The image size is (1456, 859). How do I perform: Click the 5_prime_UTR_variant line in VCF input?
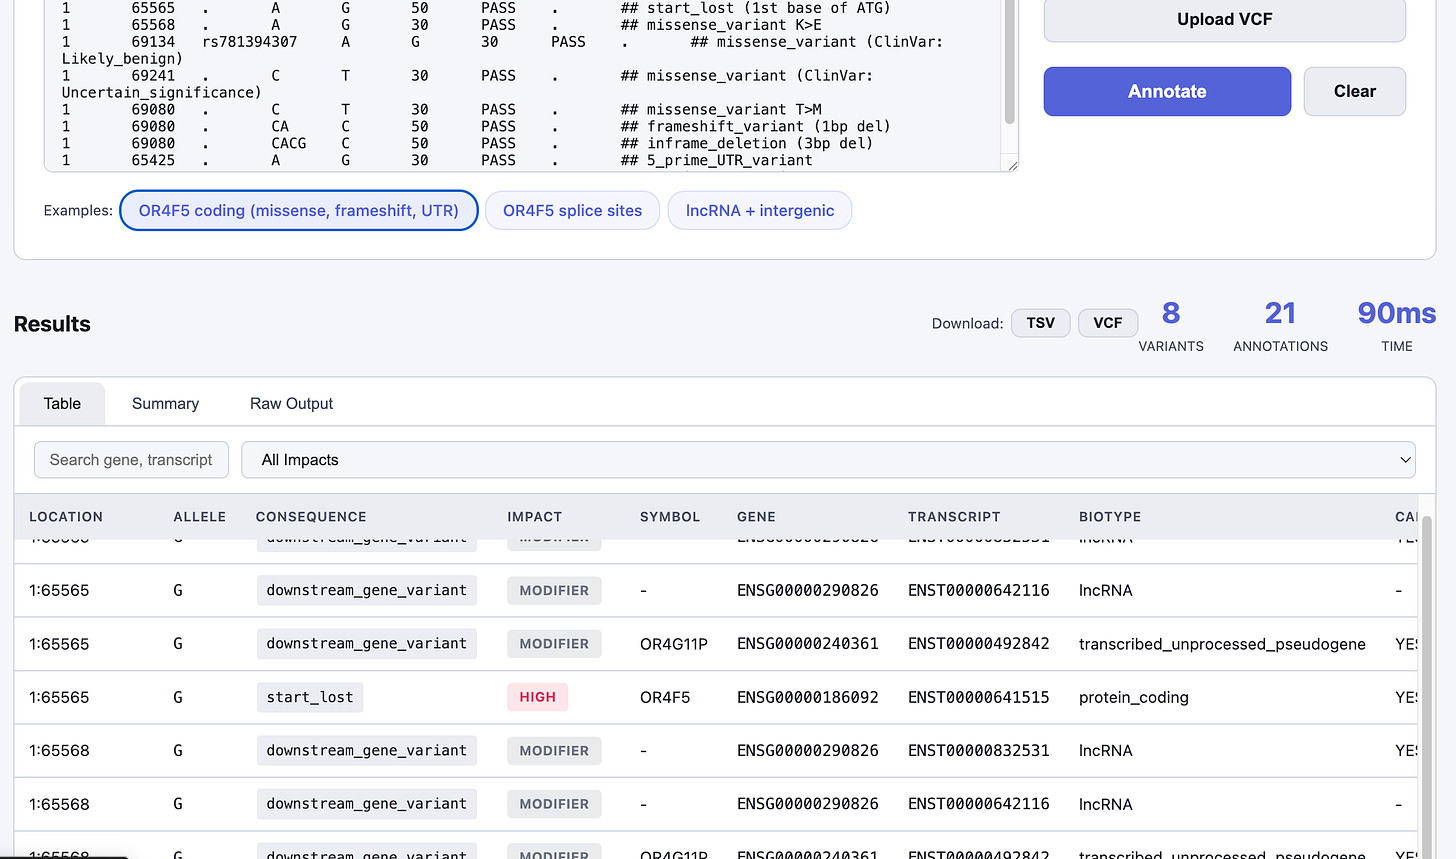point(437,160)
